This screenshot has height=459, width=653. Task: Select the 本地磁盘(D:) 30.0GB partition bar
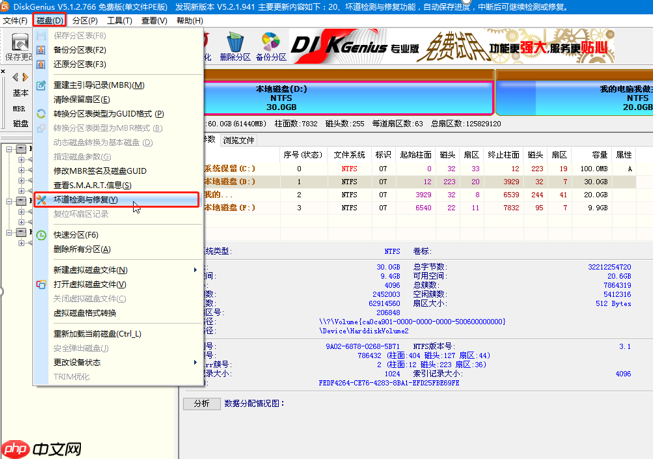click(348, 98)
